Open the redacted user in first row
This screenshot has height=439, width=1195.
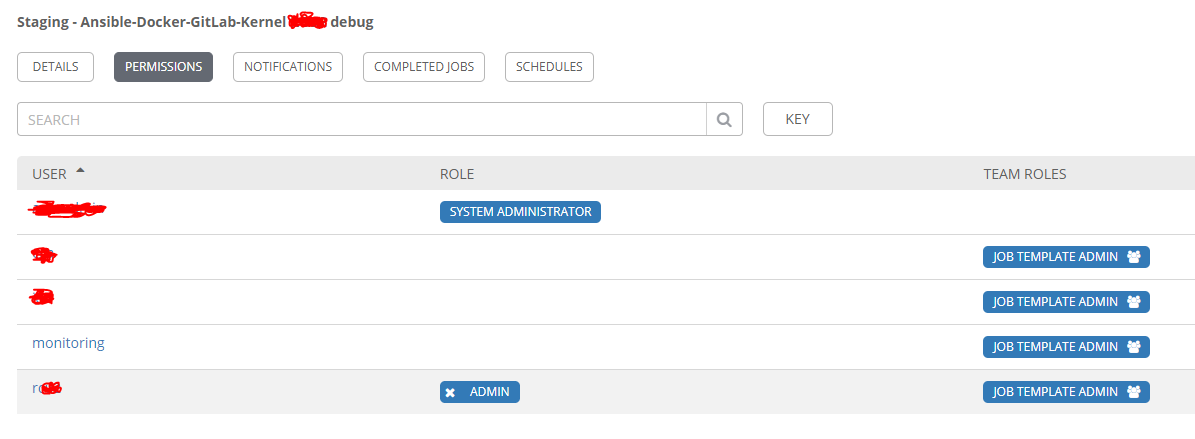point(67,208)
